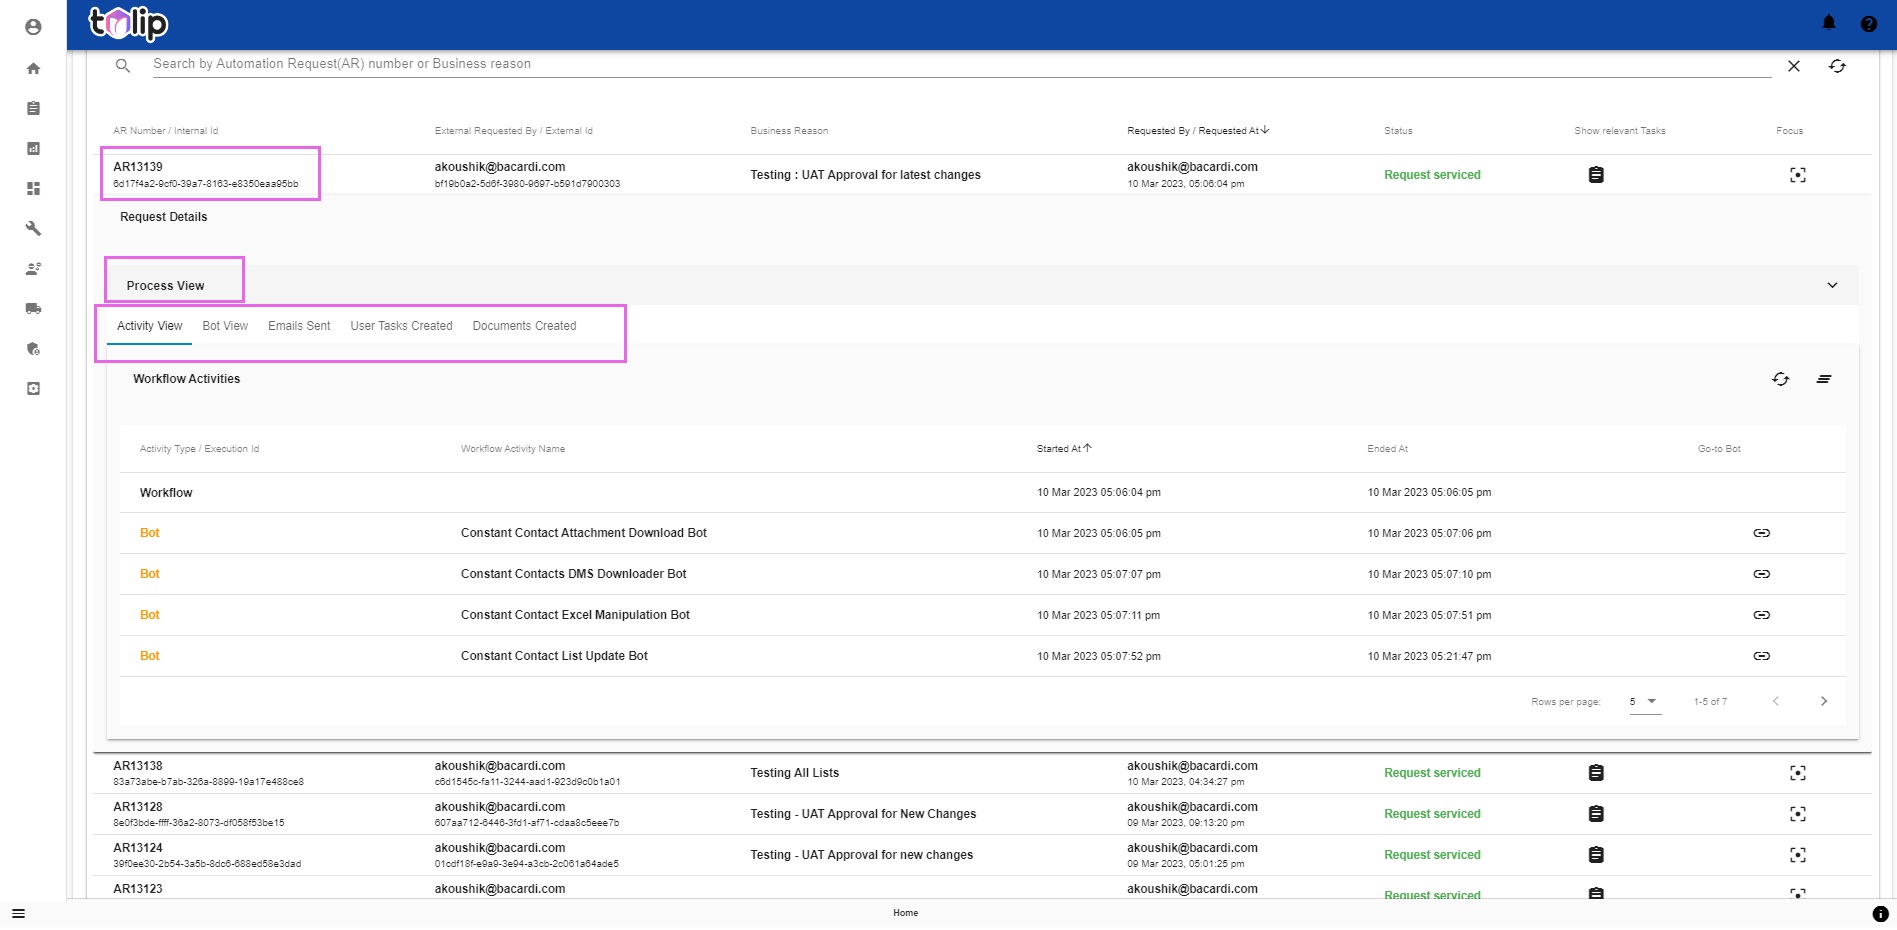
Task: Click Constant Contact List Update Bot name
Action: [554, 656]
